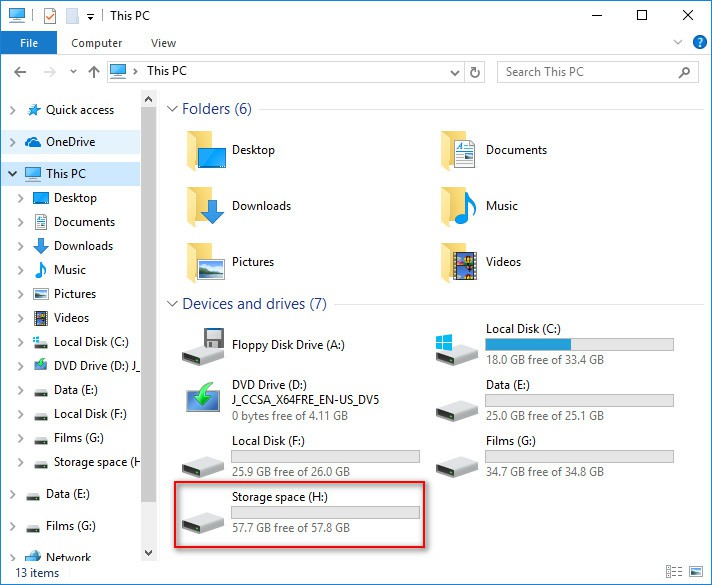
Task: Click the This PC title bar computer icon
Action: coord(17,15)
